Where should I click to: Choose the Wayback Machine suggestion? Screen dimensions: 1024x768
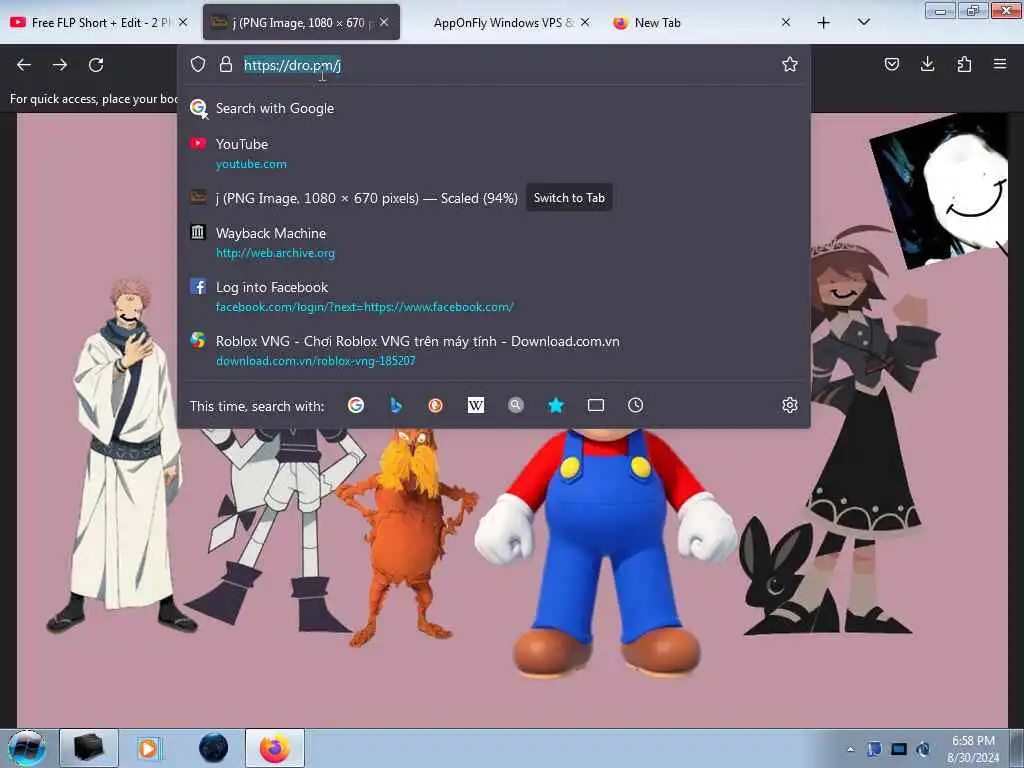click(x=494, y=242)
